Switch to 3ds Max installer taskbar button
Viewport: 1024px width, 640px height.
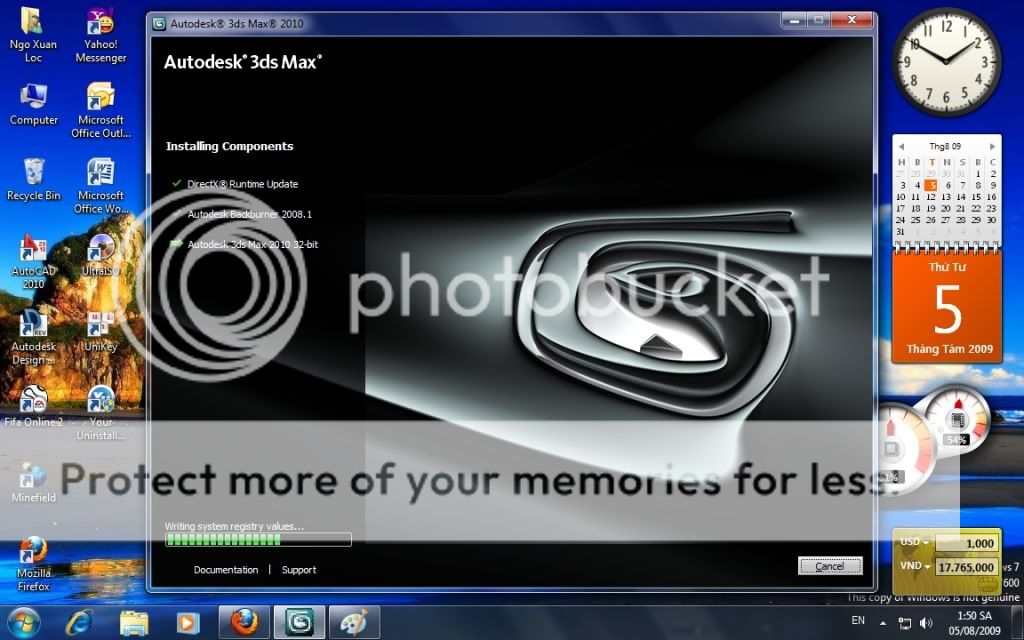tap(298, 622)
